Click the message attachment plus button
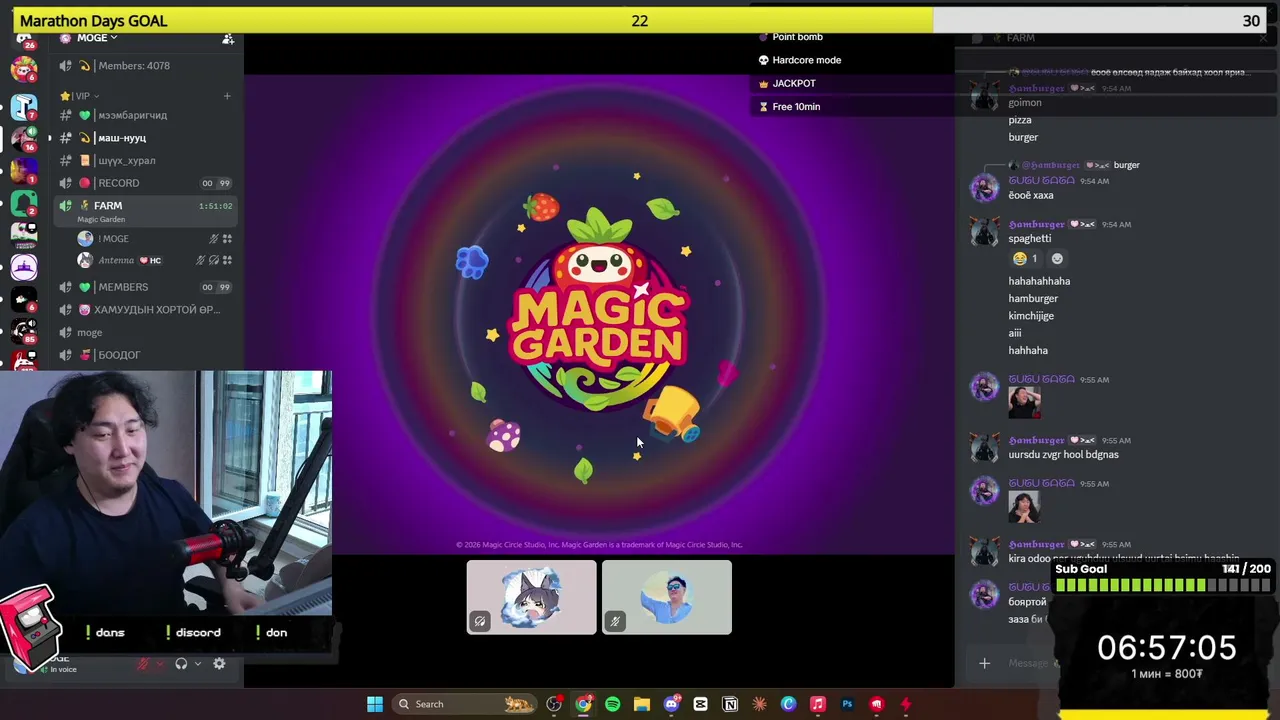This screenshot has height=720, width=1280. [984, 663]
